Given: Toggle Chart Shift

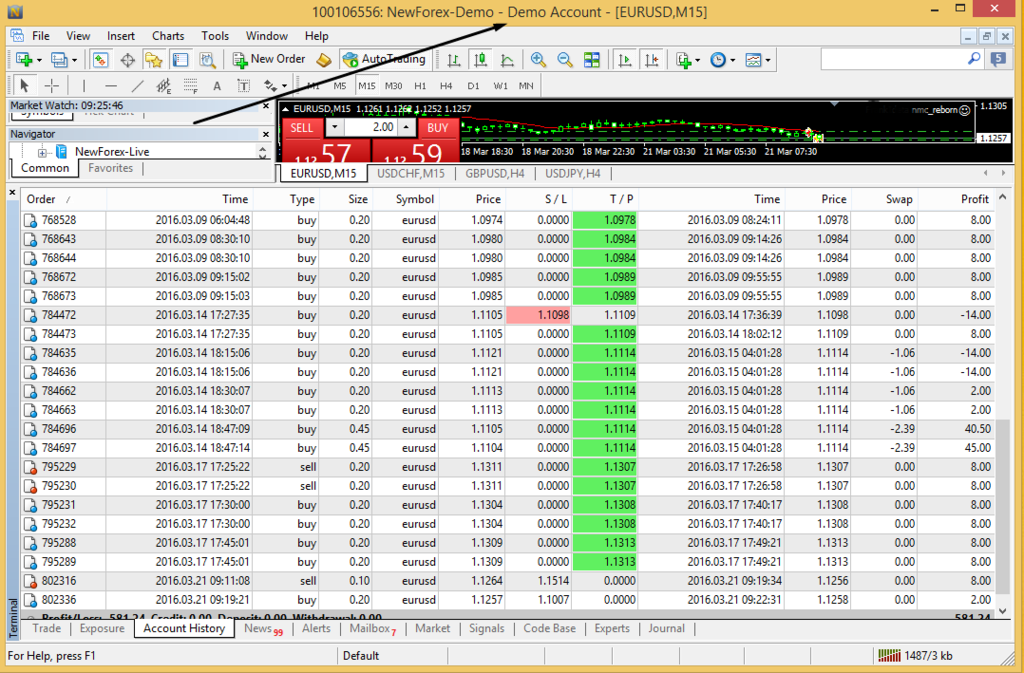Looking at the screenshot, I should click(x=652, y=60).
